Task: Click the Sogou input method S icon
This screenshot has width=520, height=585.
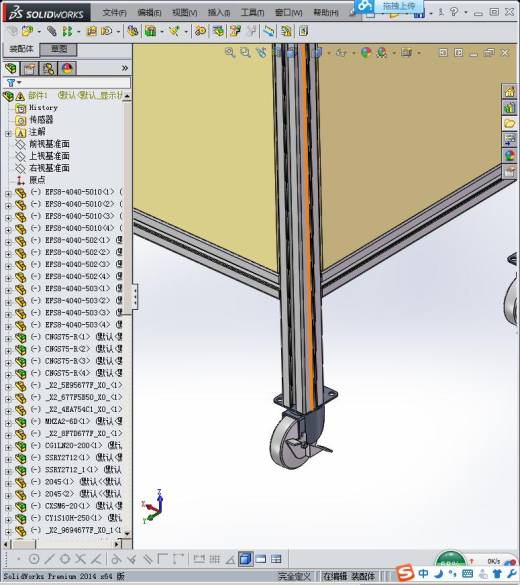Action: click(x=405, y=573)
